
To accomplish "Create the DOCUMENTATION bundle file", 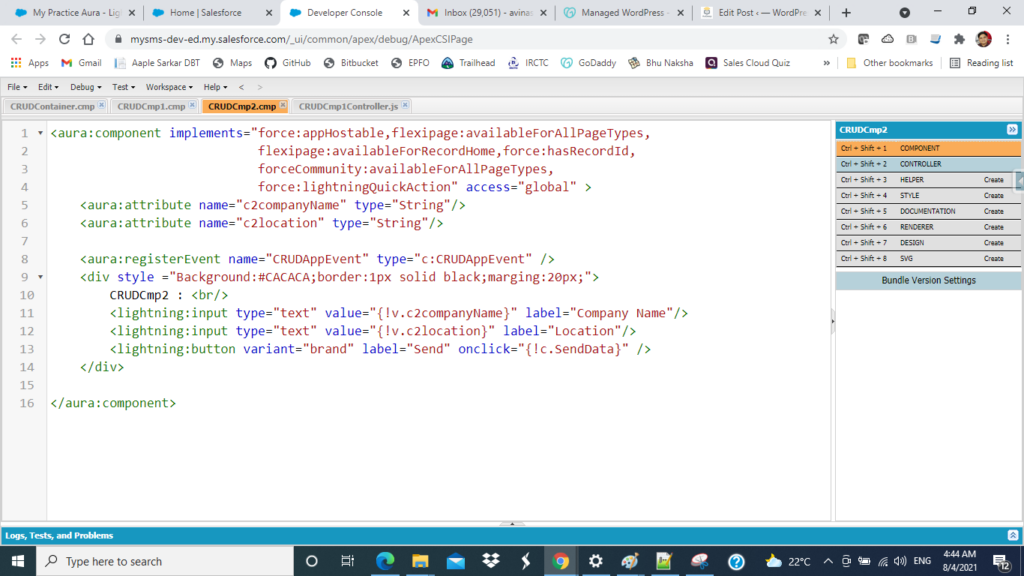I will click(x=993, y=211).
